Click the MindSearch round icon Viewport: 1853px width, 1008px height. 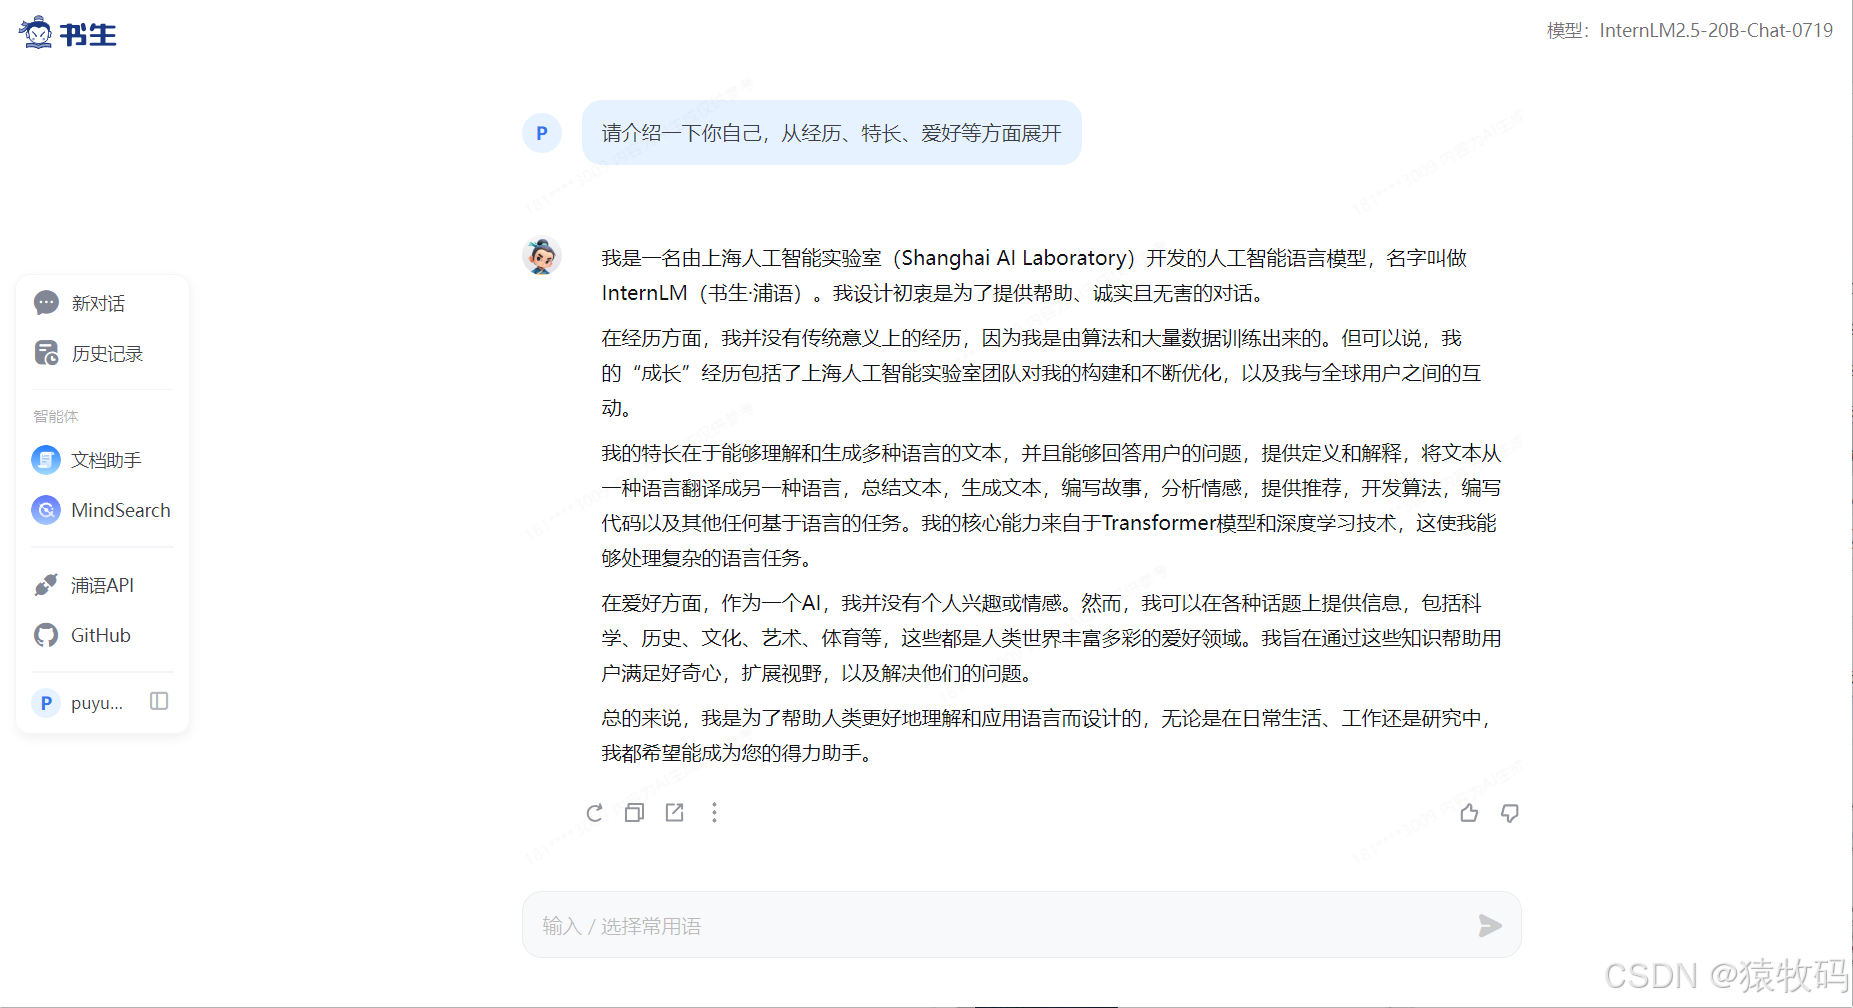pos(46,510)
